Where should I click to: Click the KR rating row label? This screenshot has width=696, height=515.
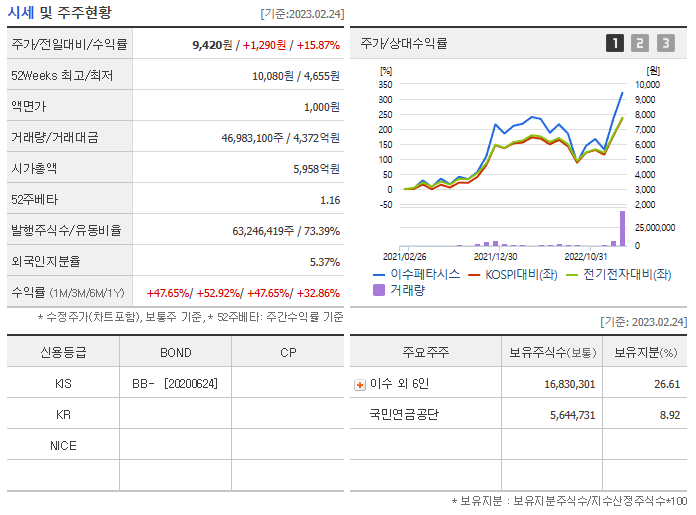[63, 415]
